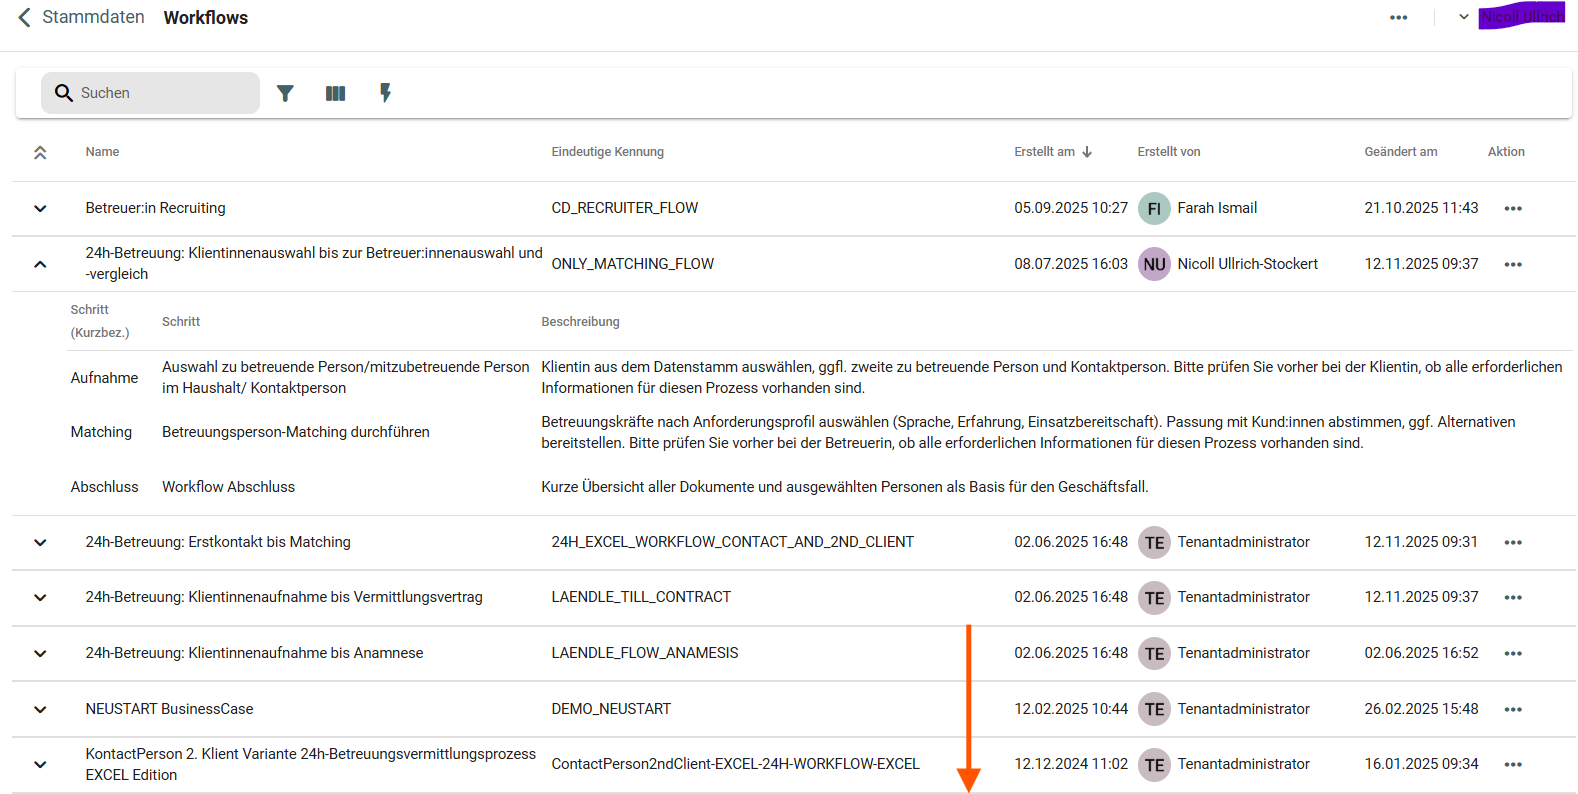Collapse the expanded ONLY_MATCHING_FLOW workflow row

click(x=40, y=264)
